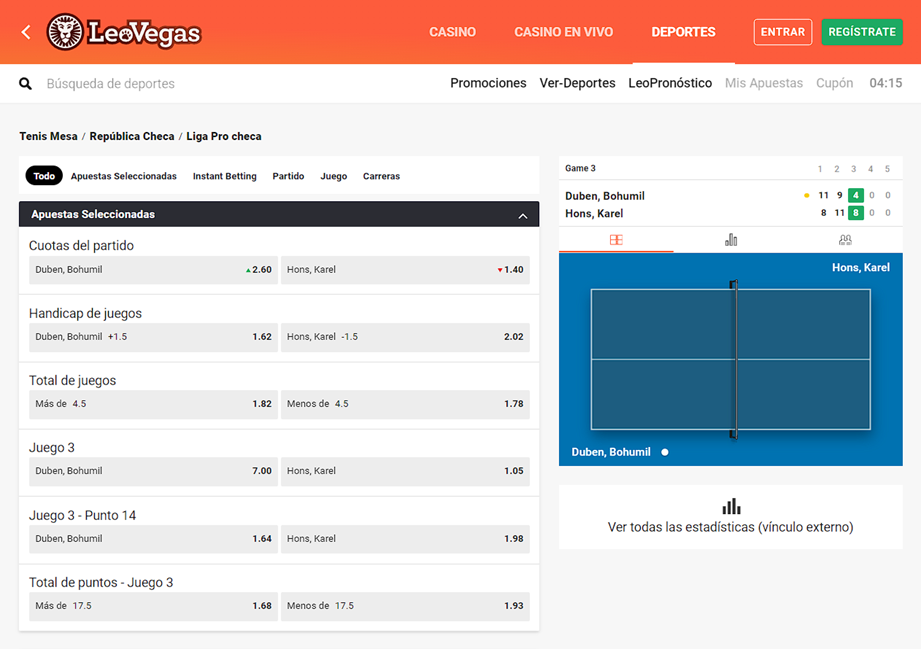Screen dimensions: 921x649
Task: Click the ENTRAR login button
Action: pyautogui.click(x=782, y=32)
